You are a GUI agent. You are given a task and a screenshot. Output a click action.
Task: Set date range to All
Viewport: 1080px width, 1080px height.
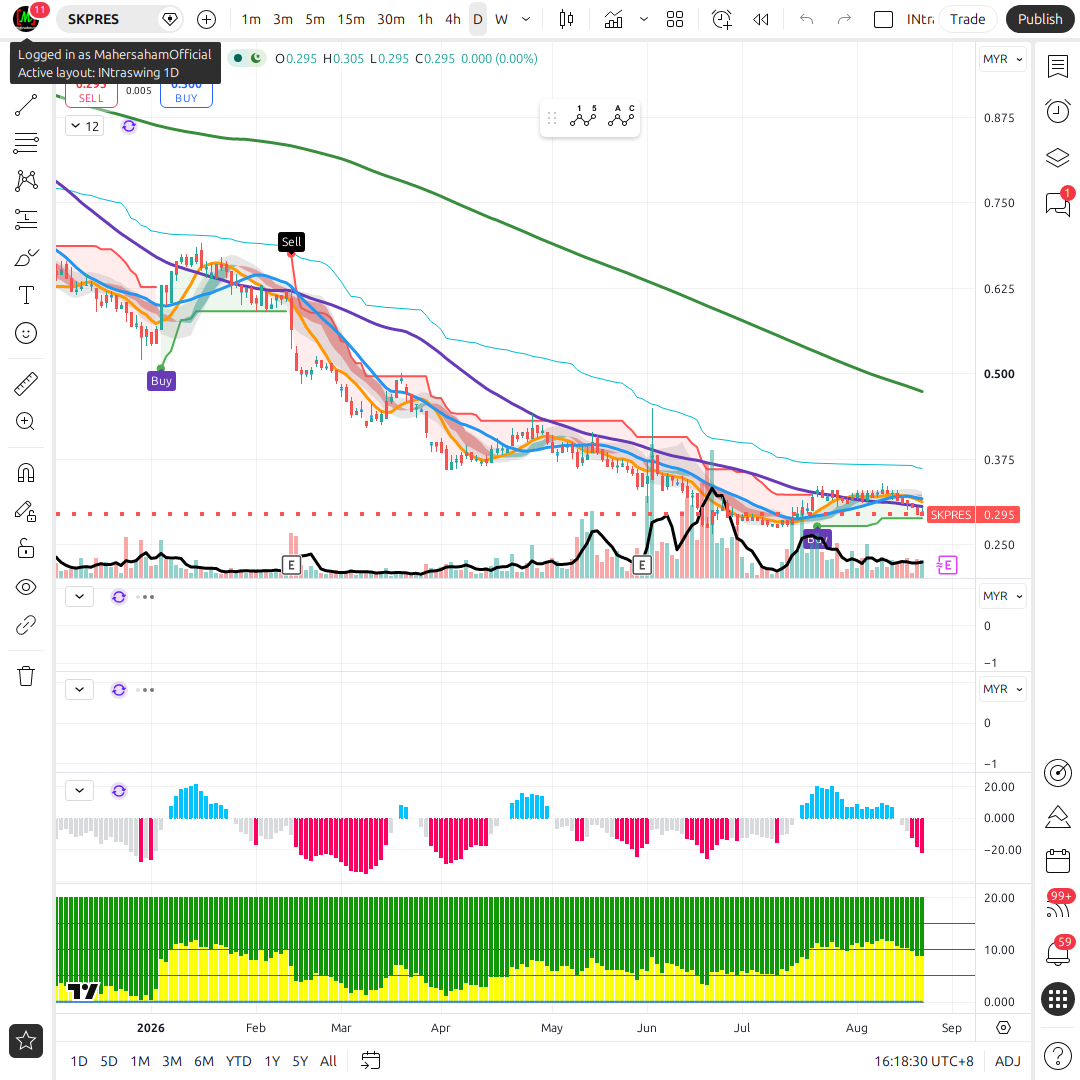329,1061
